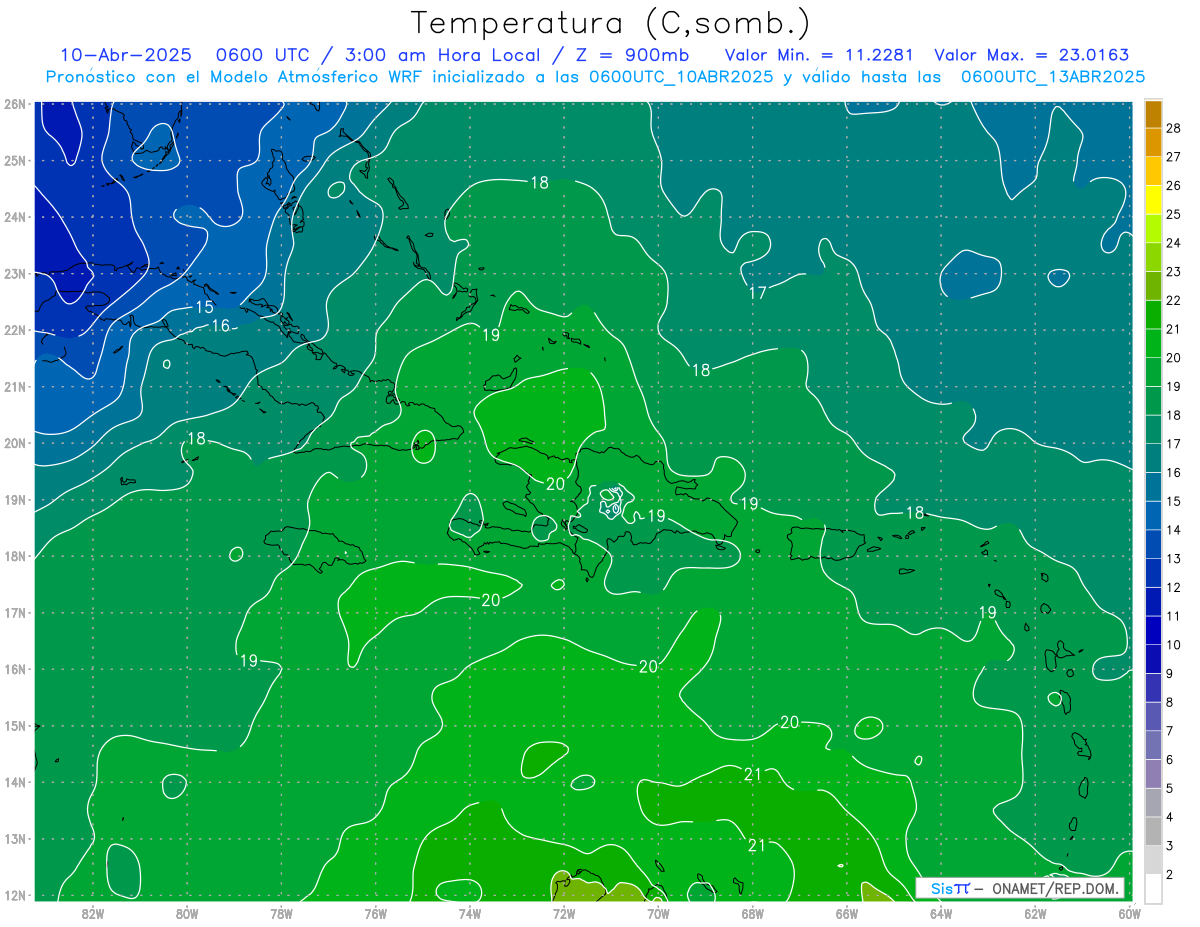Click the color scale value "22"

click(x=1174, y=300)
